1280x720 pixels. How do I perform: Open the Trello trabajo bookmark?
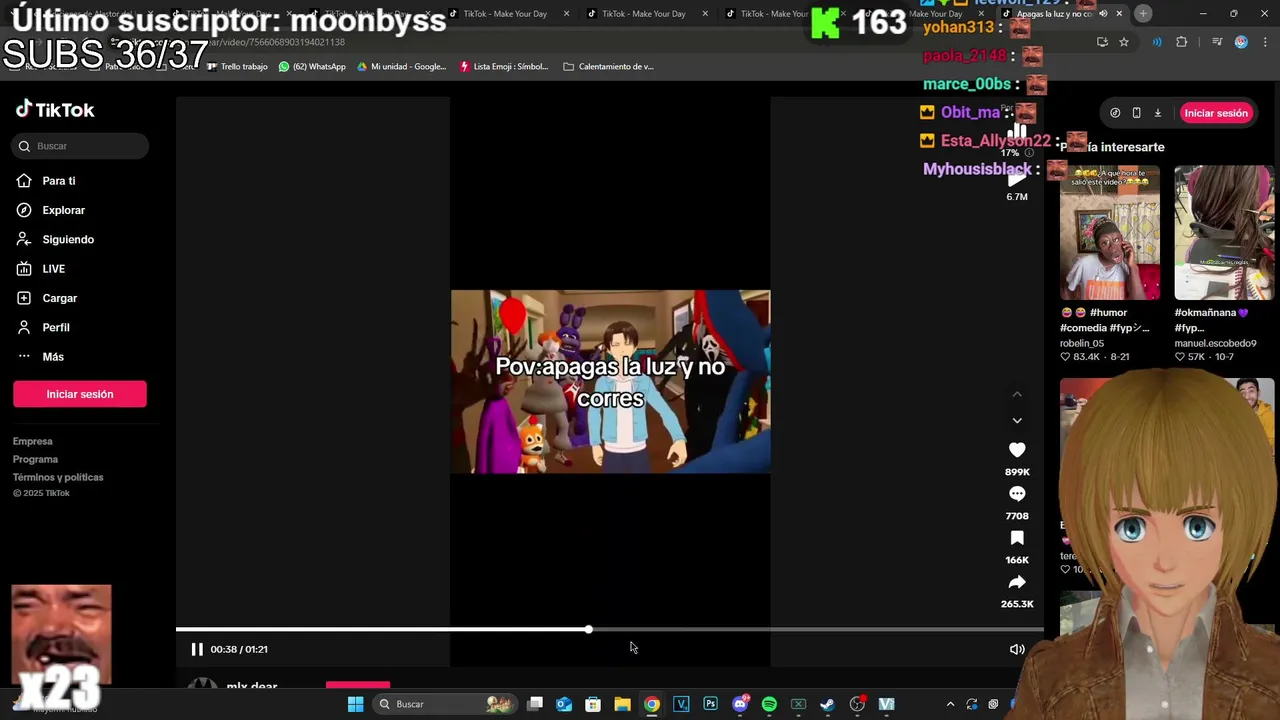point(237,67)
